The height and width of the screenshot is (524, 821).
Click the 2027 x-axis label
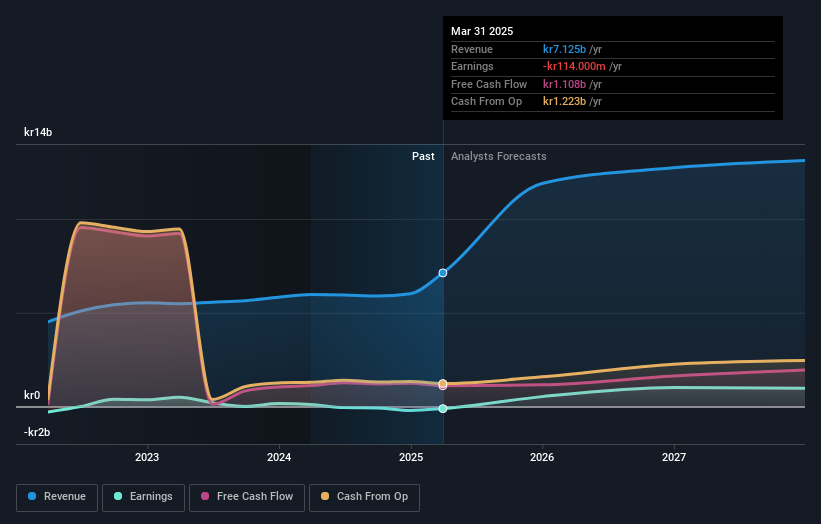coord(674,457)
